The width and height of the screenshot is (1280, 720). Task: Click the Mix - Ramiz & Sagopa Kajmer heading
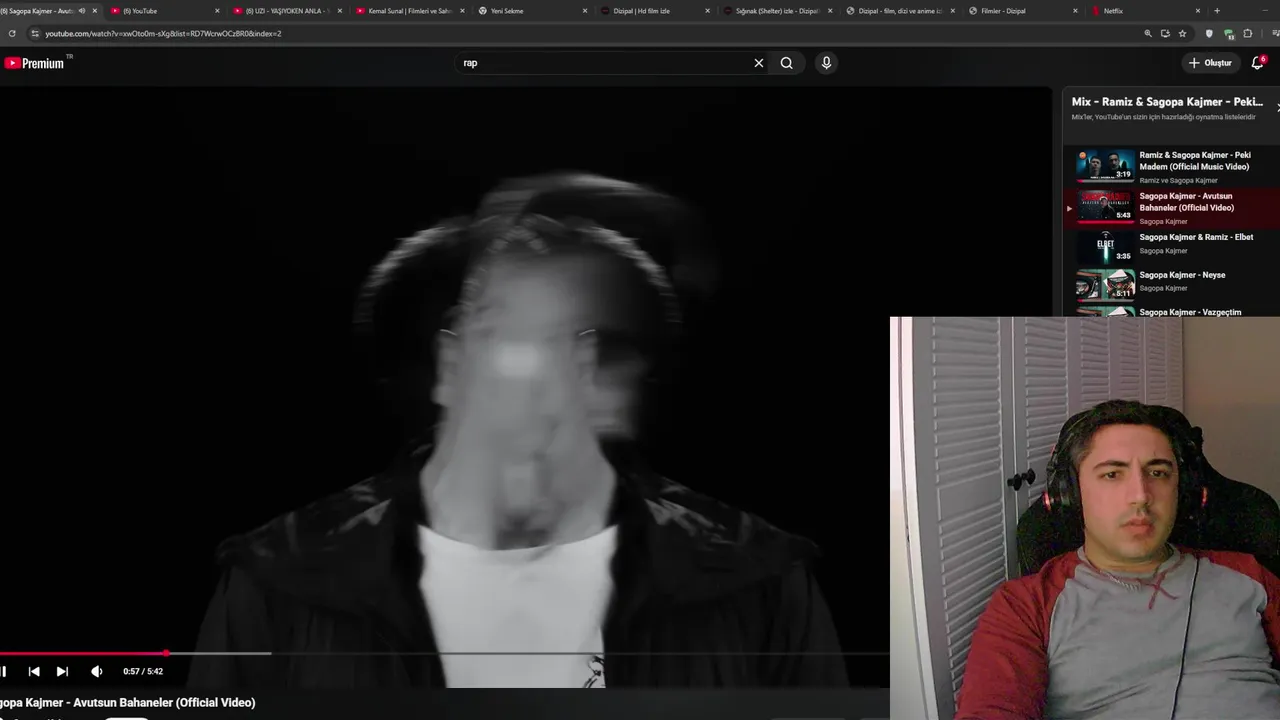pos(1167,102)
